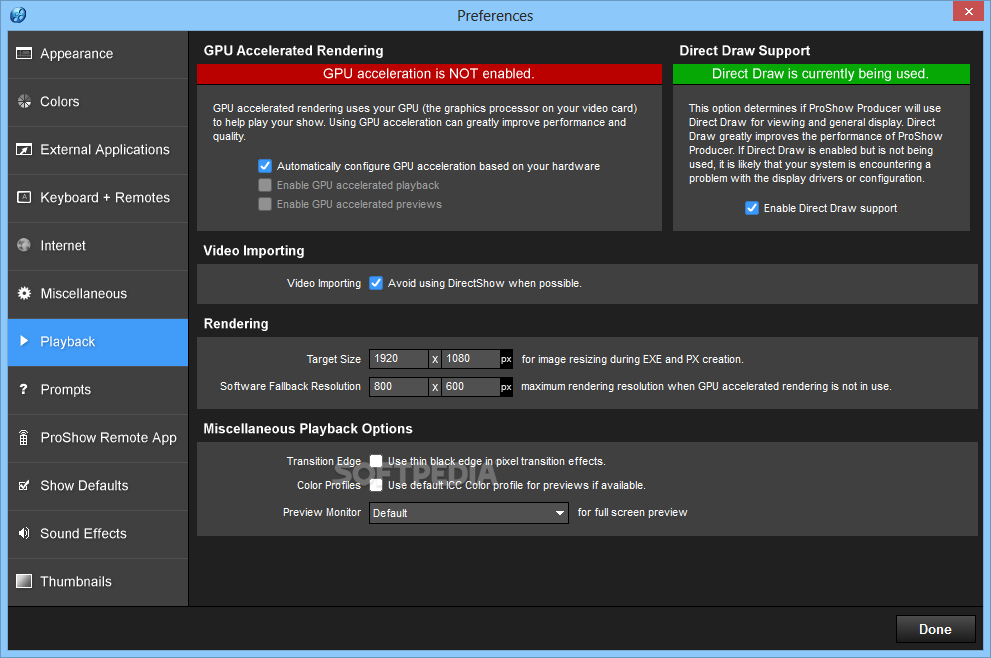
Task: Click the Keyboard + Remotes icon
Action: (x=24, y=197)
